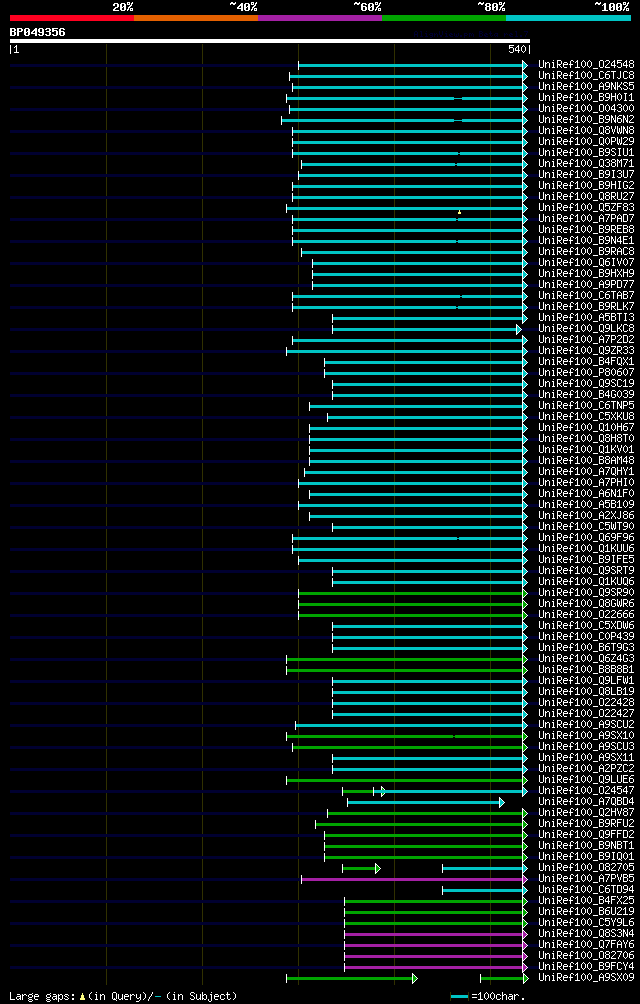
Task: Select the UniRef100_A7PVB5 label
Action: (586, 878)
